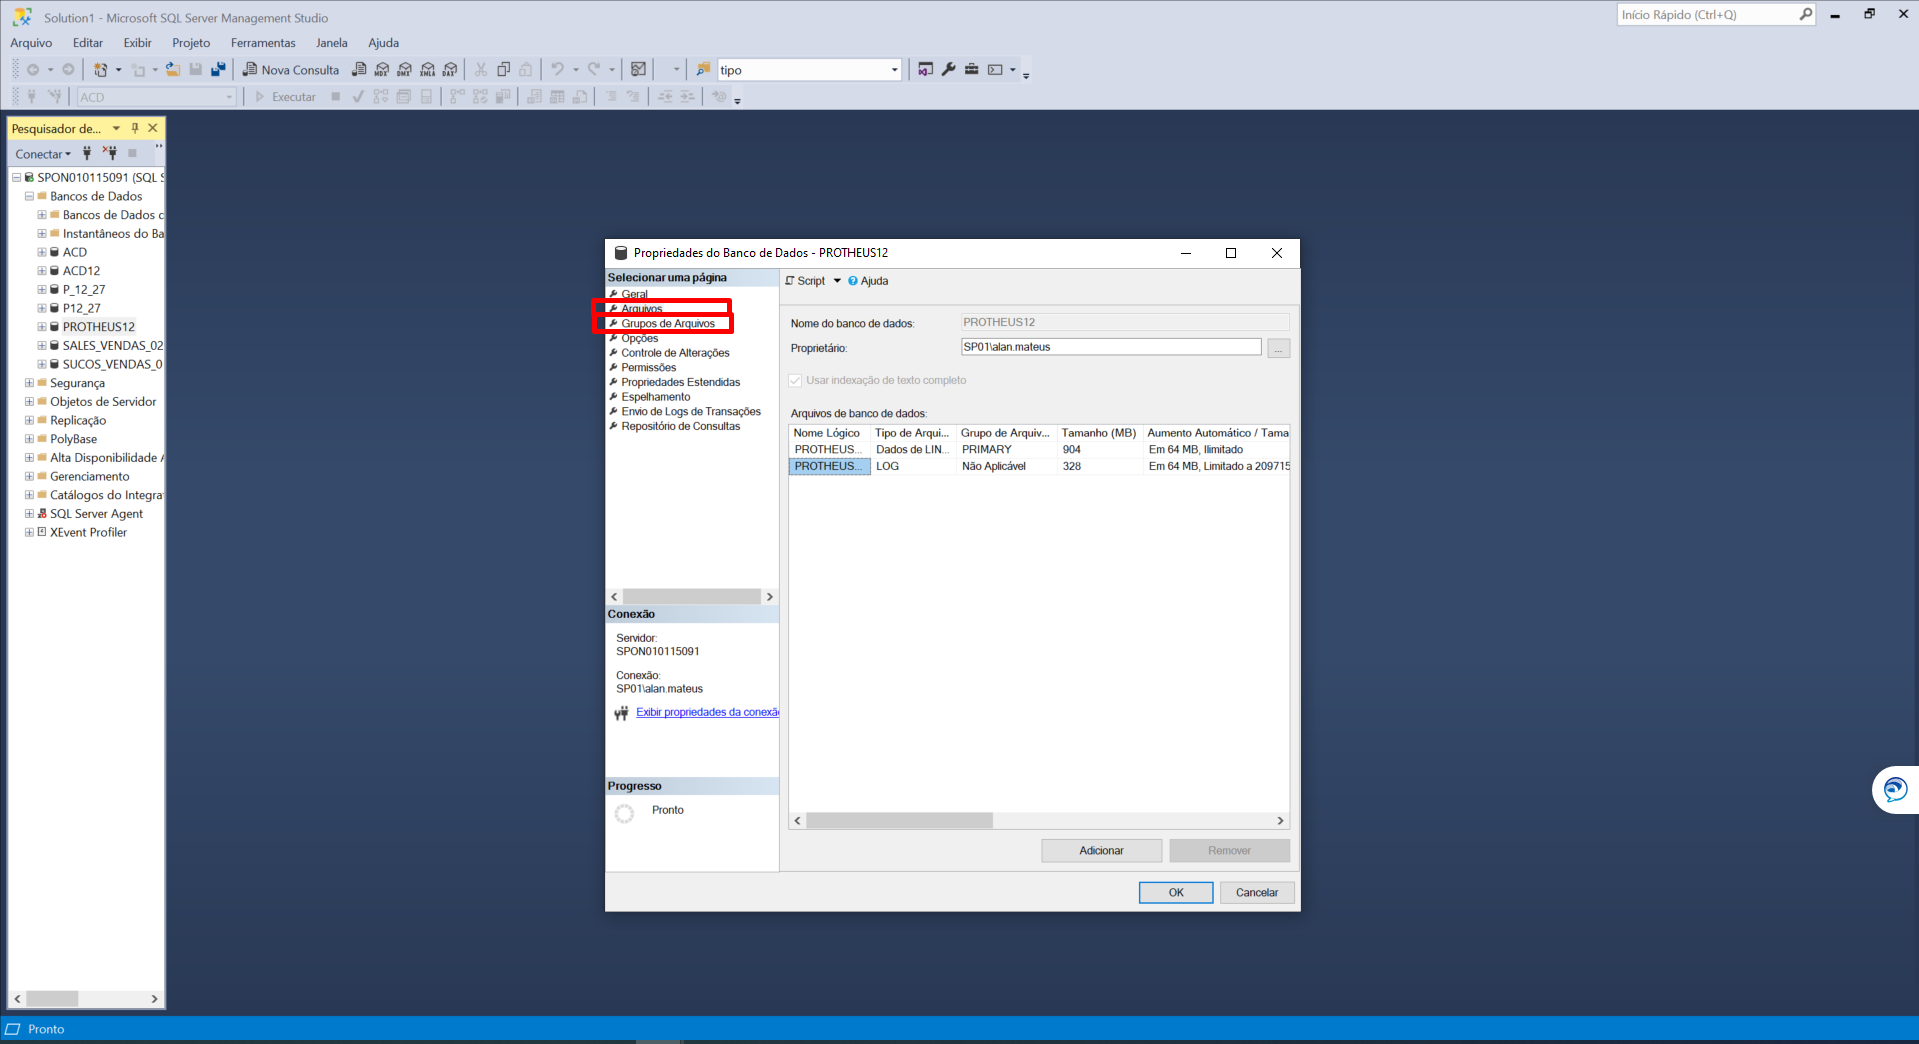The height and width of the screenshot is (1044, 1919).
Task: Open the Janela menu
Action: [332, 43]
